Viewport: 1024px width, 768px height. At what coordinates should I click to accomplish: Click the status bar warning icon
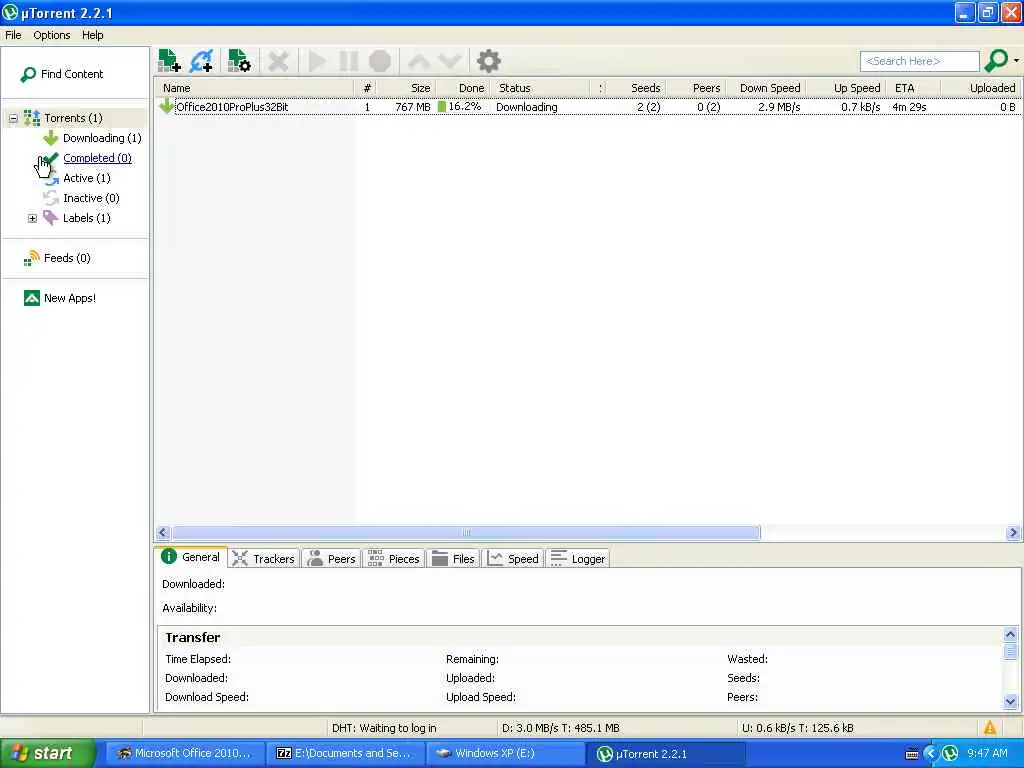tap(990, 728)
